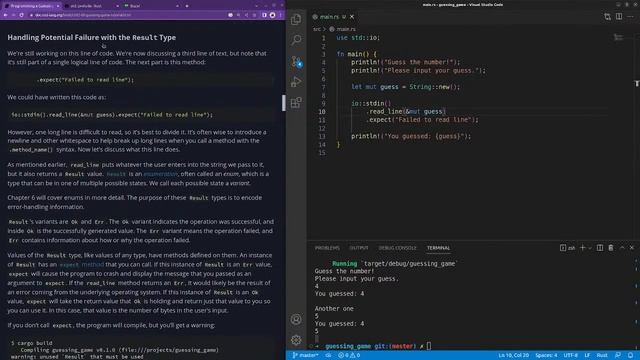640x360 pixels.
Task: Select the third browser tab
Action: [x=150, y=6]
